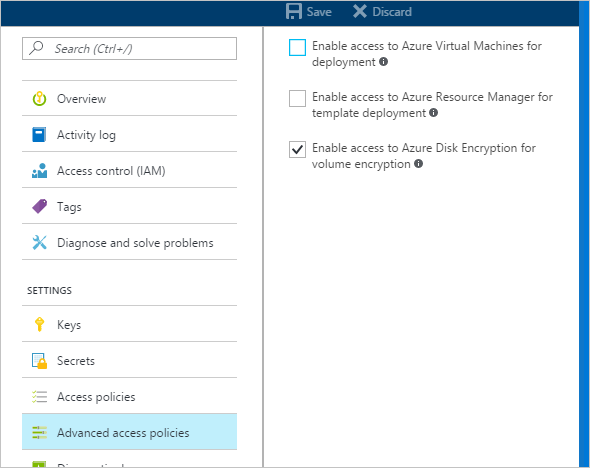590x468 pixels.
Task: Click the Access policies checklist icon
Action: coord(40,397)
